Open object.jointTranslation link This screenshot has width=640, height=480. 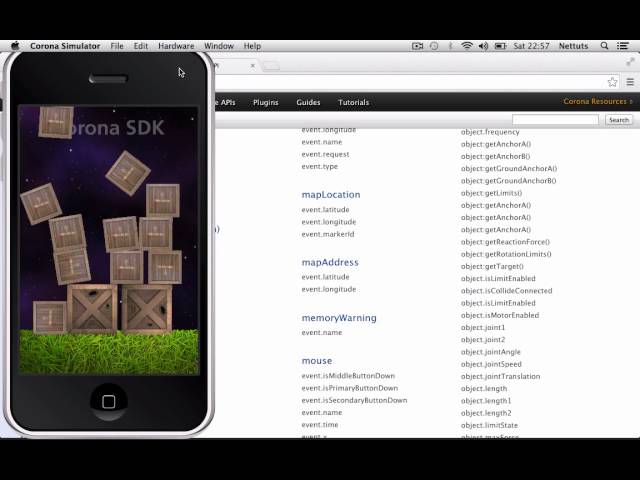tap(500, 376)
